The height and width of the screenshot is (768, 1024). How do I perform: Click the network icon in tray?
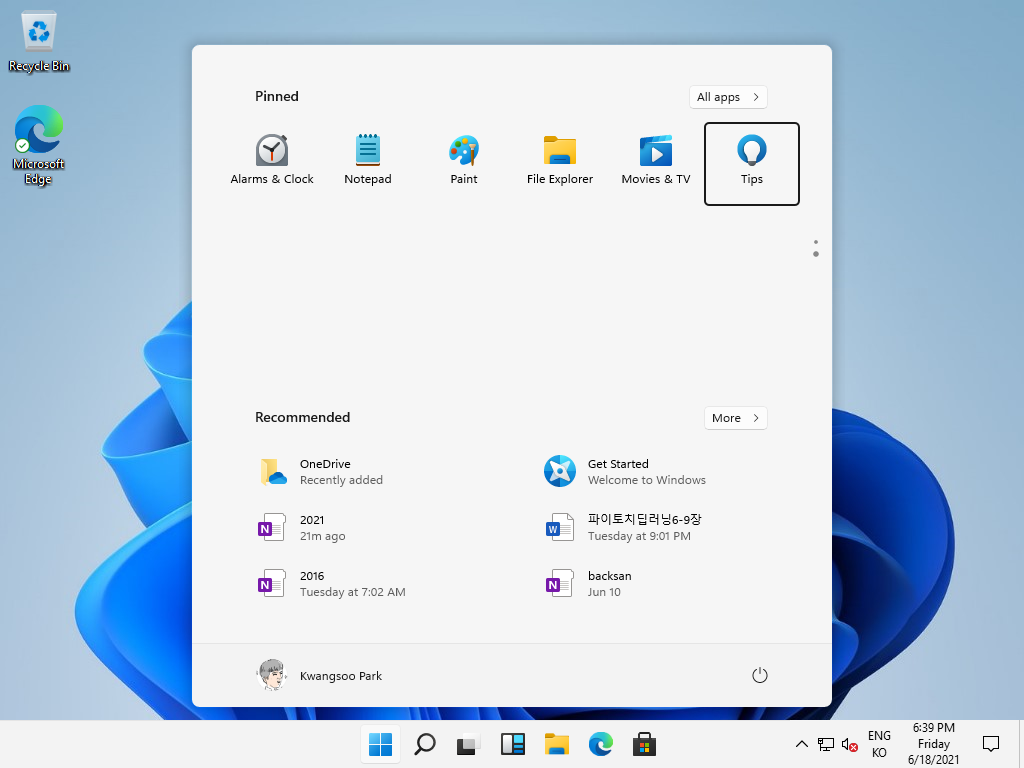tap(825, 744)
